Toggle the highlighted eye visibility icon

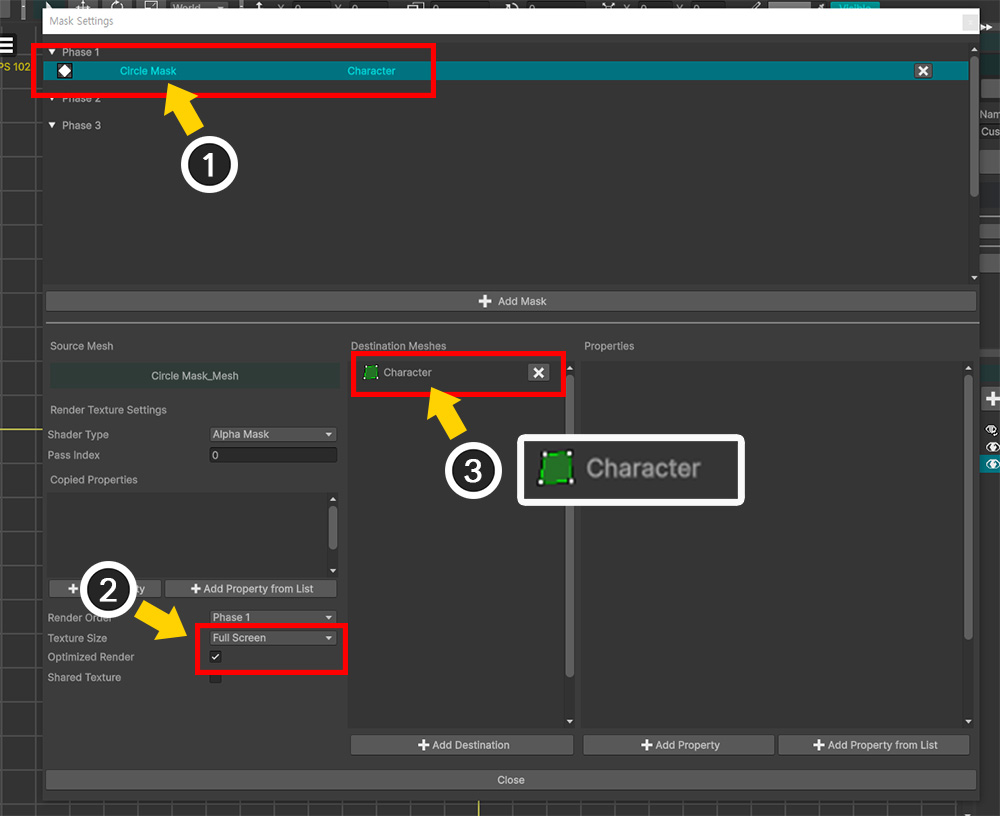(x=992, y=464)
